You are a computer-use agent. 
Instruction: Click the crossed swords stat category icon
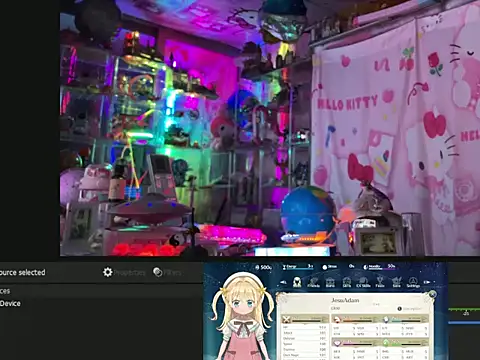(287, 320)
